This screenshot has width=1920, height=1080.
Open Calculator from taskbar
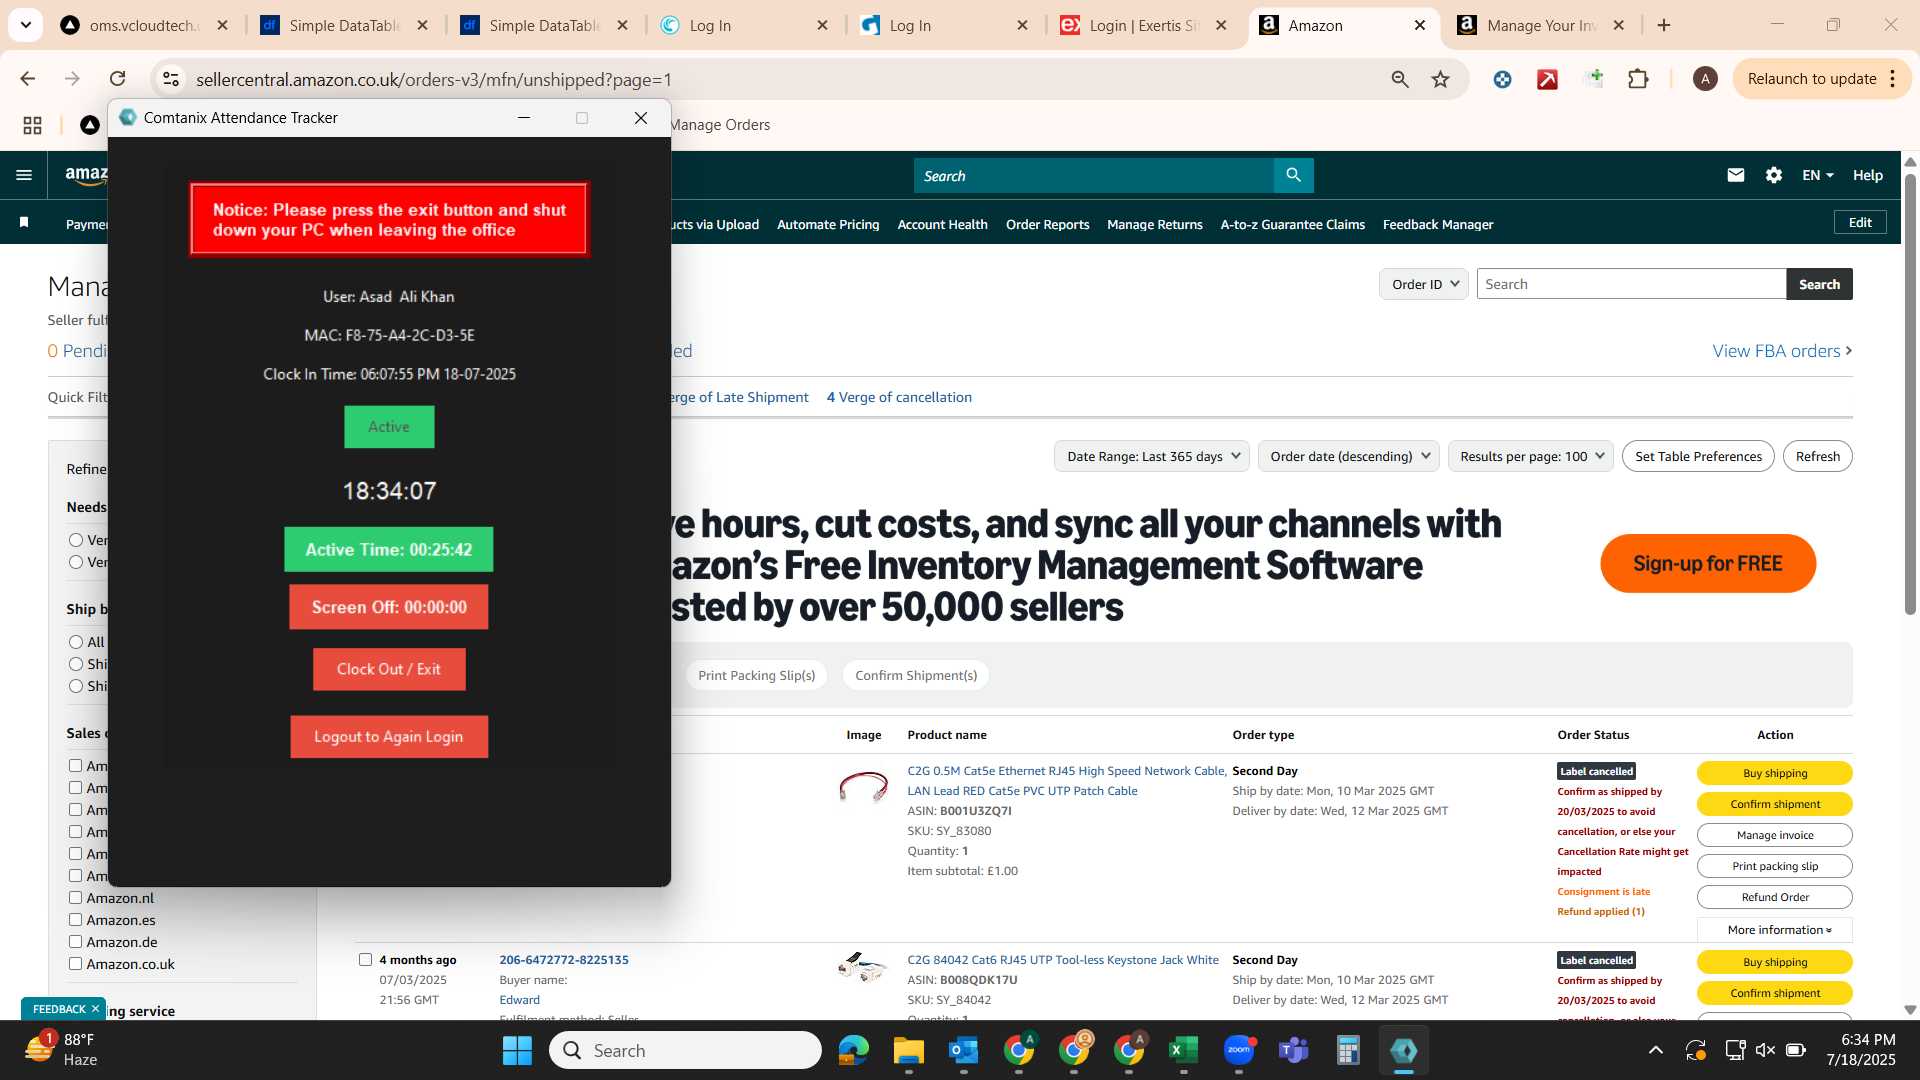(x=1348, y=1050)
